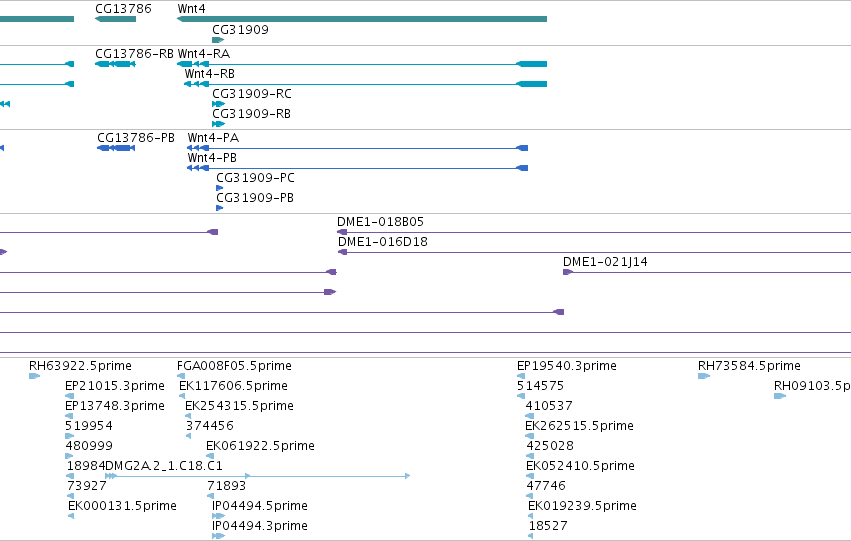Click the EK019239.5prime label
The width and height of the screenshot is (851, 541).
[582, 506]
